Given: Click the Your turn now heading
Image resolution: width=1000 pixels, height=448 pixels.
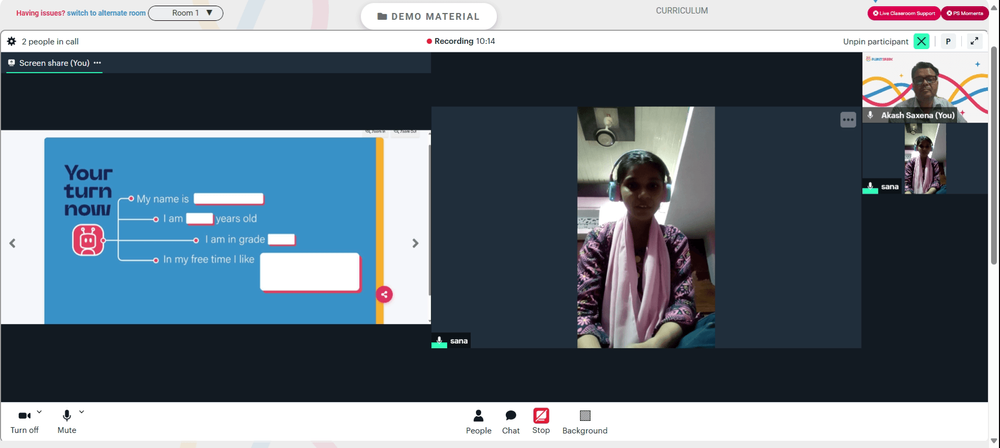Looking at the screenshot, I should tap(88, 191).
